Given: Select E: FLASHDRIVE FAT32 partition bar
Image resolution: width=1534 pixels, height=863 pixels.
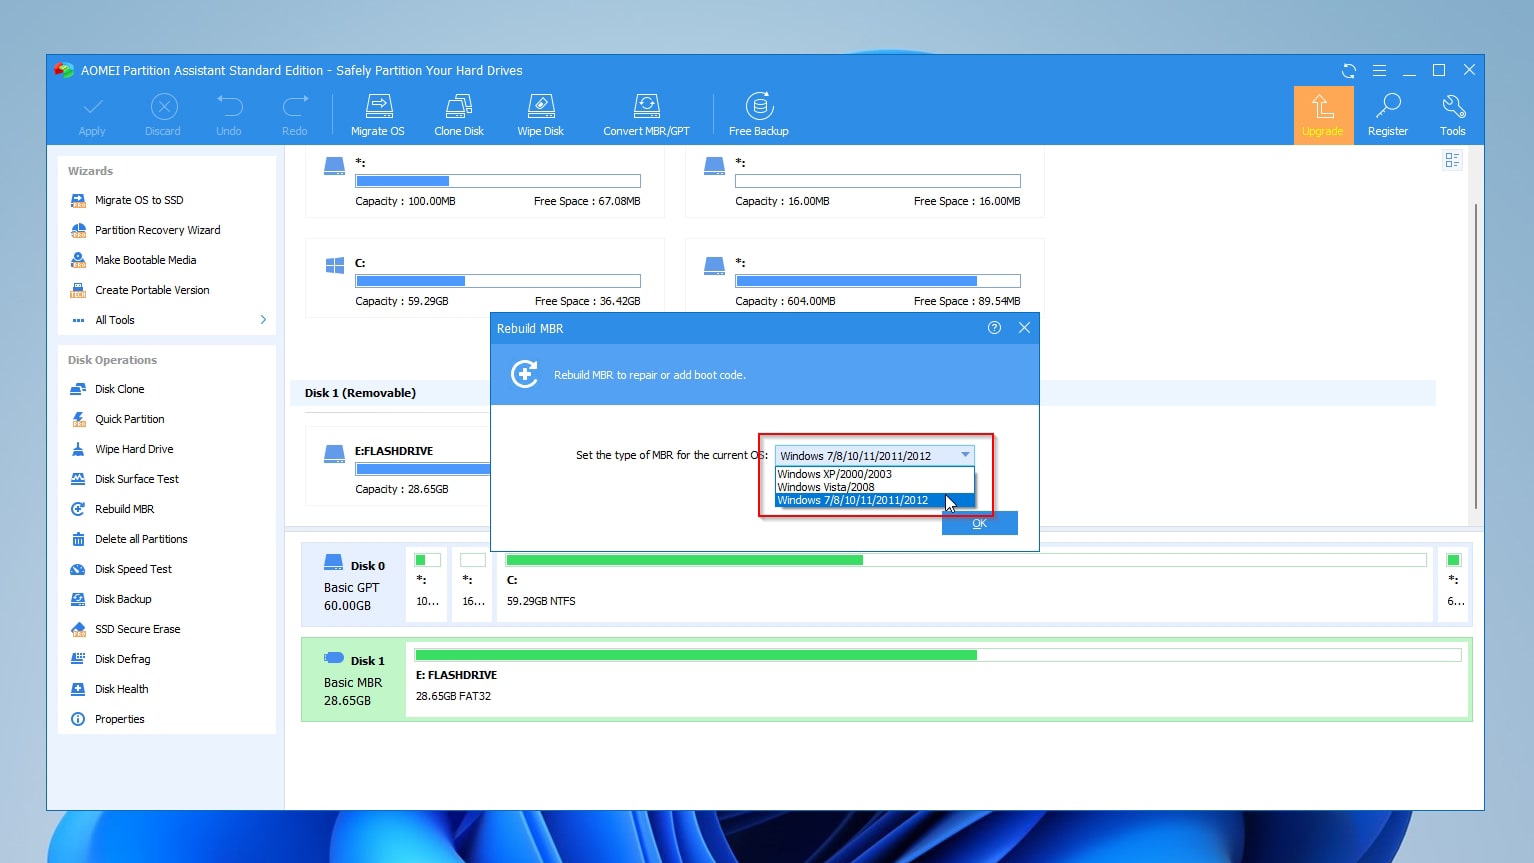Looking at the screenshot, I should coord(938,680).
